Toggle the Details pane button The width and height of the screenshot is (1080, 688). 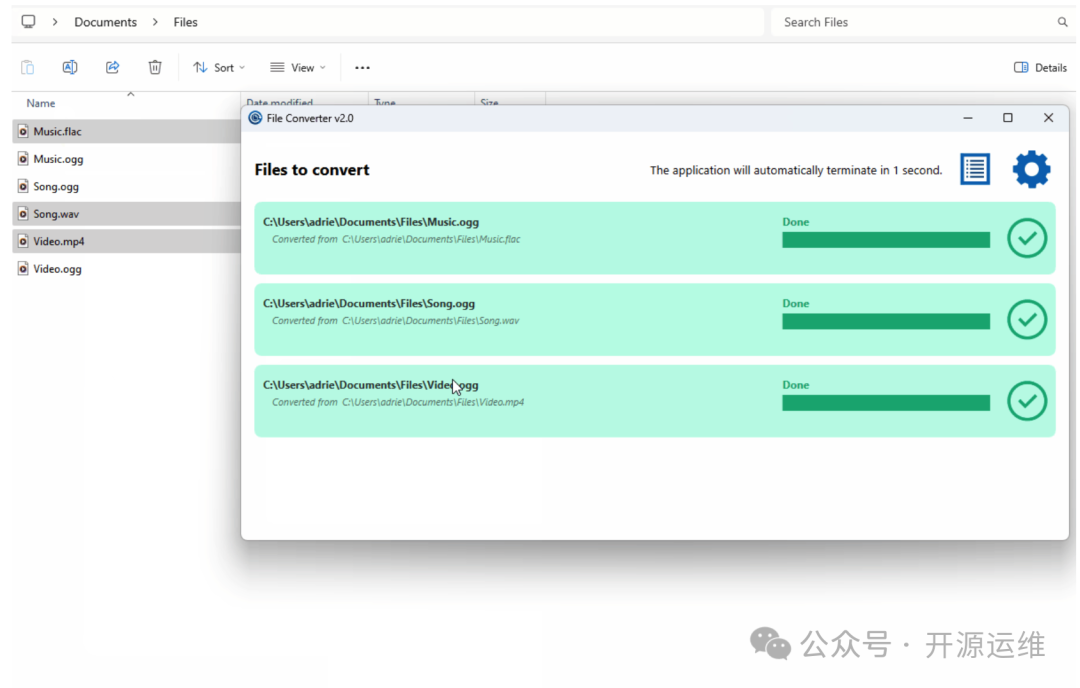tap(1040, 67)
